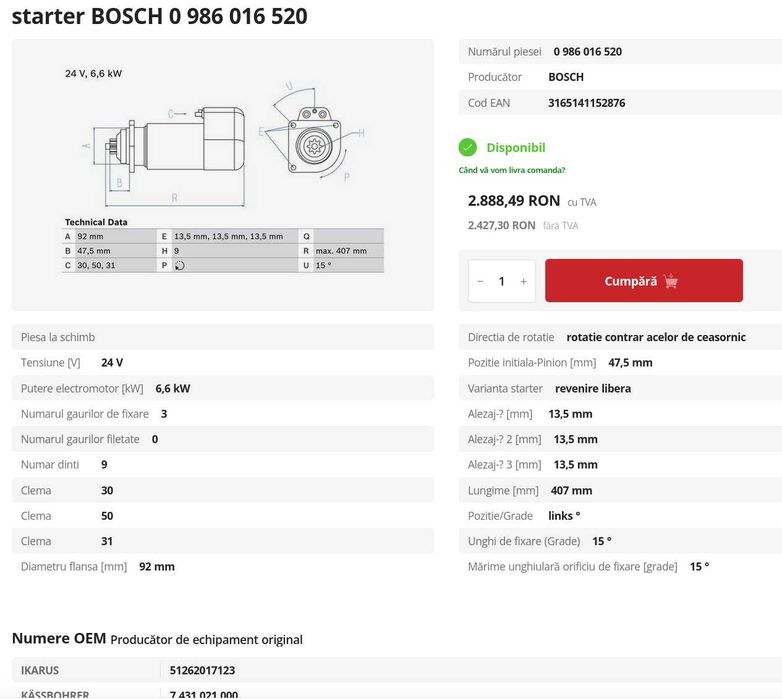Click the quantity input field showing 1

click(x=502, y=281)
